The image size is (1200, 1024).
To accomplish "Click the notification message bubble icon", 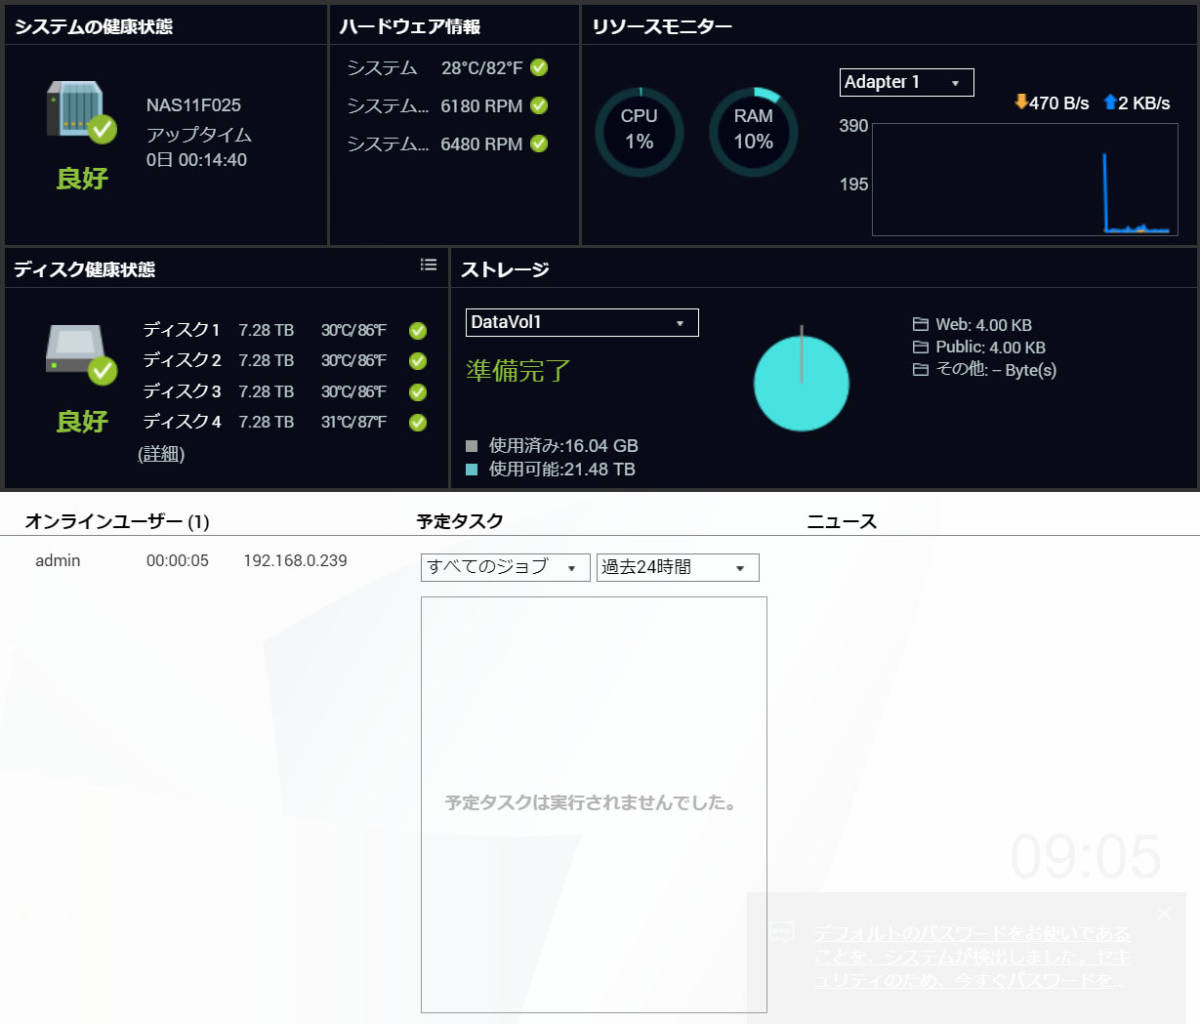I will [x=782, y=932].
